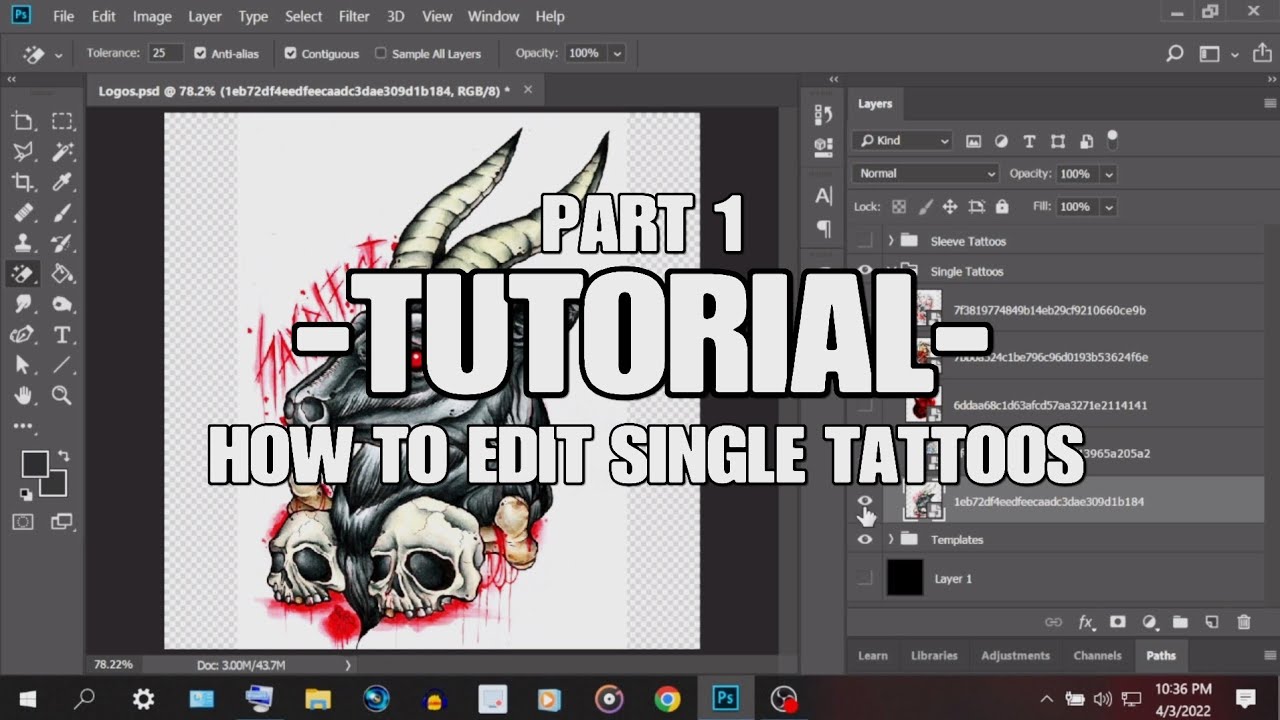Select the Rectangular Marquee tool
The height and width of the screenshot is (720, 1280).
(x=62, y=122)
